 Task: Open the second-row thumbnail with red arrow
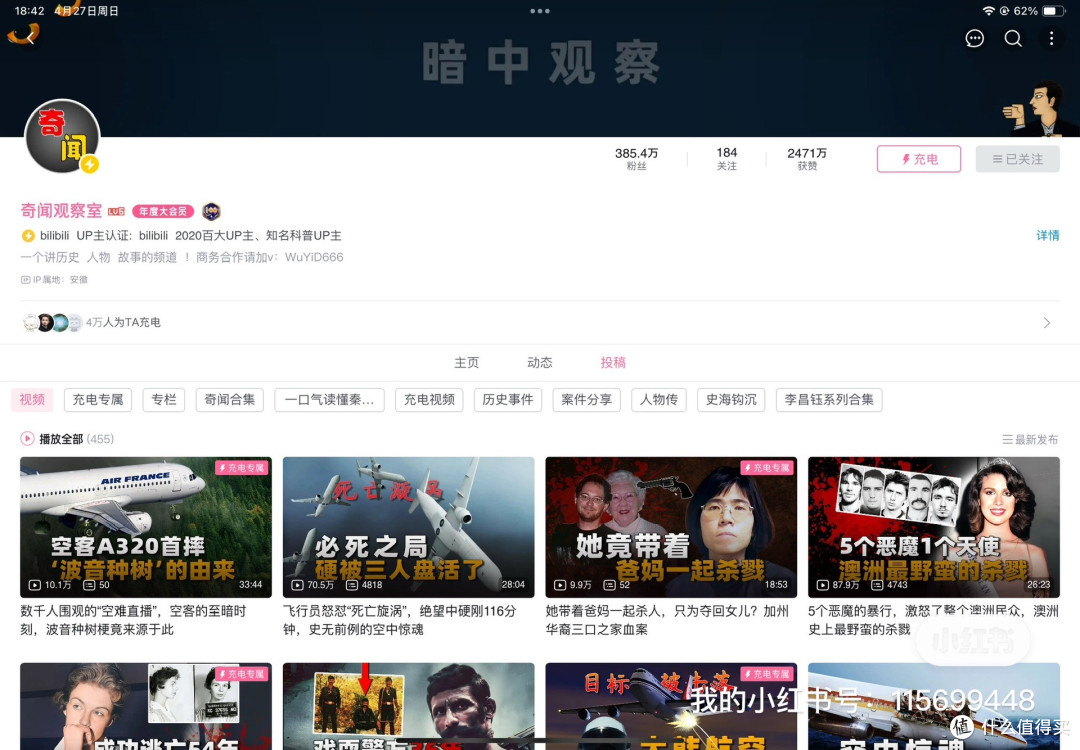(x=408, y=706)
